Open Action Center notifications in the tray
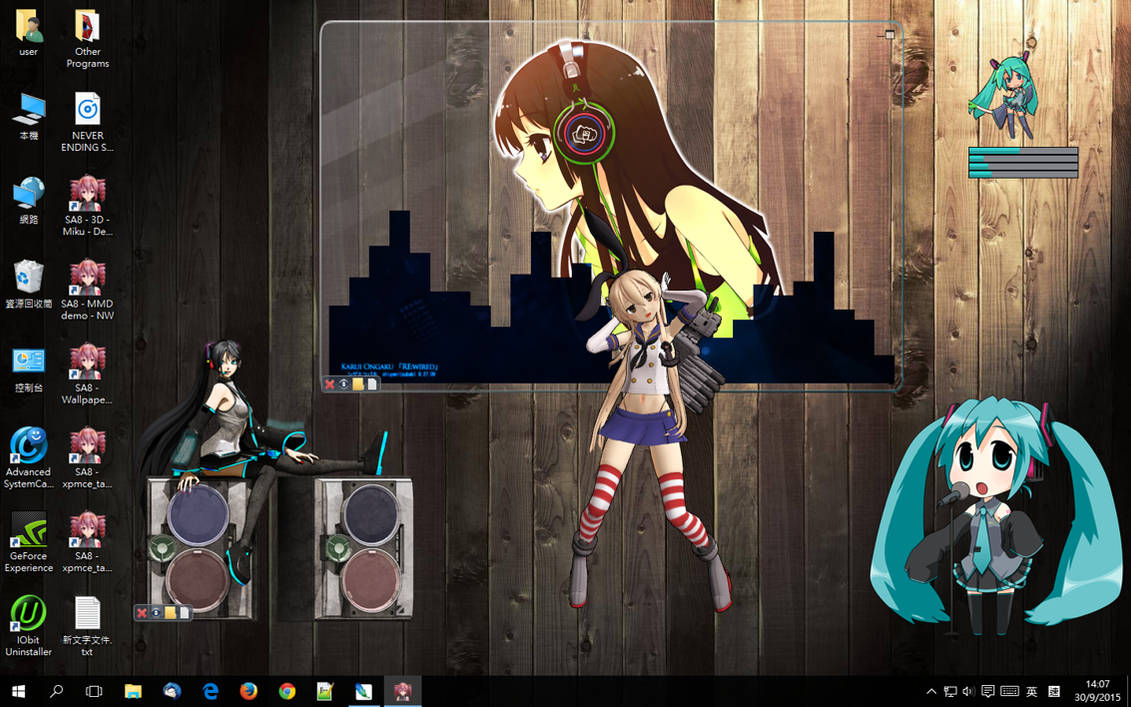1131x707 pixels. (x=988, y=691)
